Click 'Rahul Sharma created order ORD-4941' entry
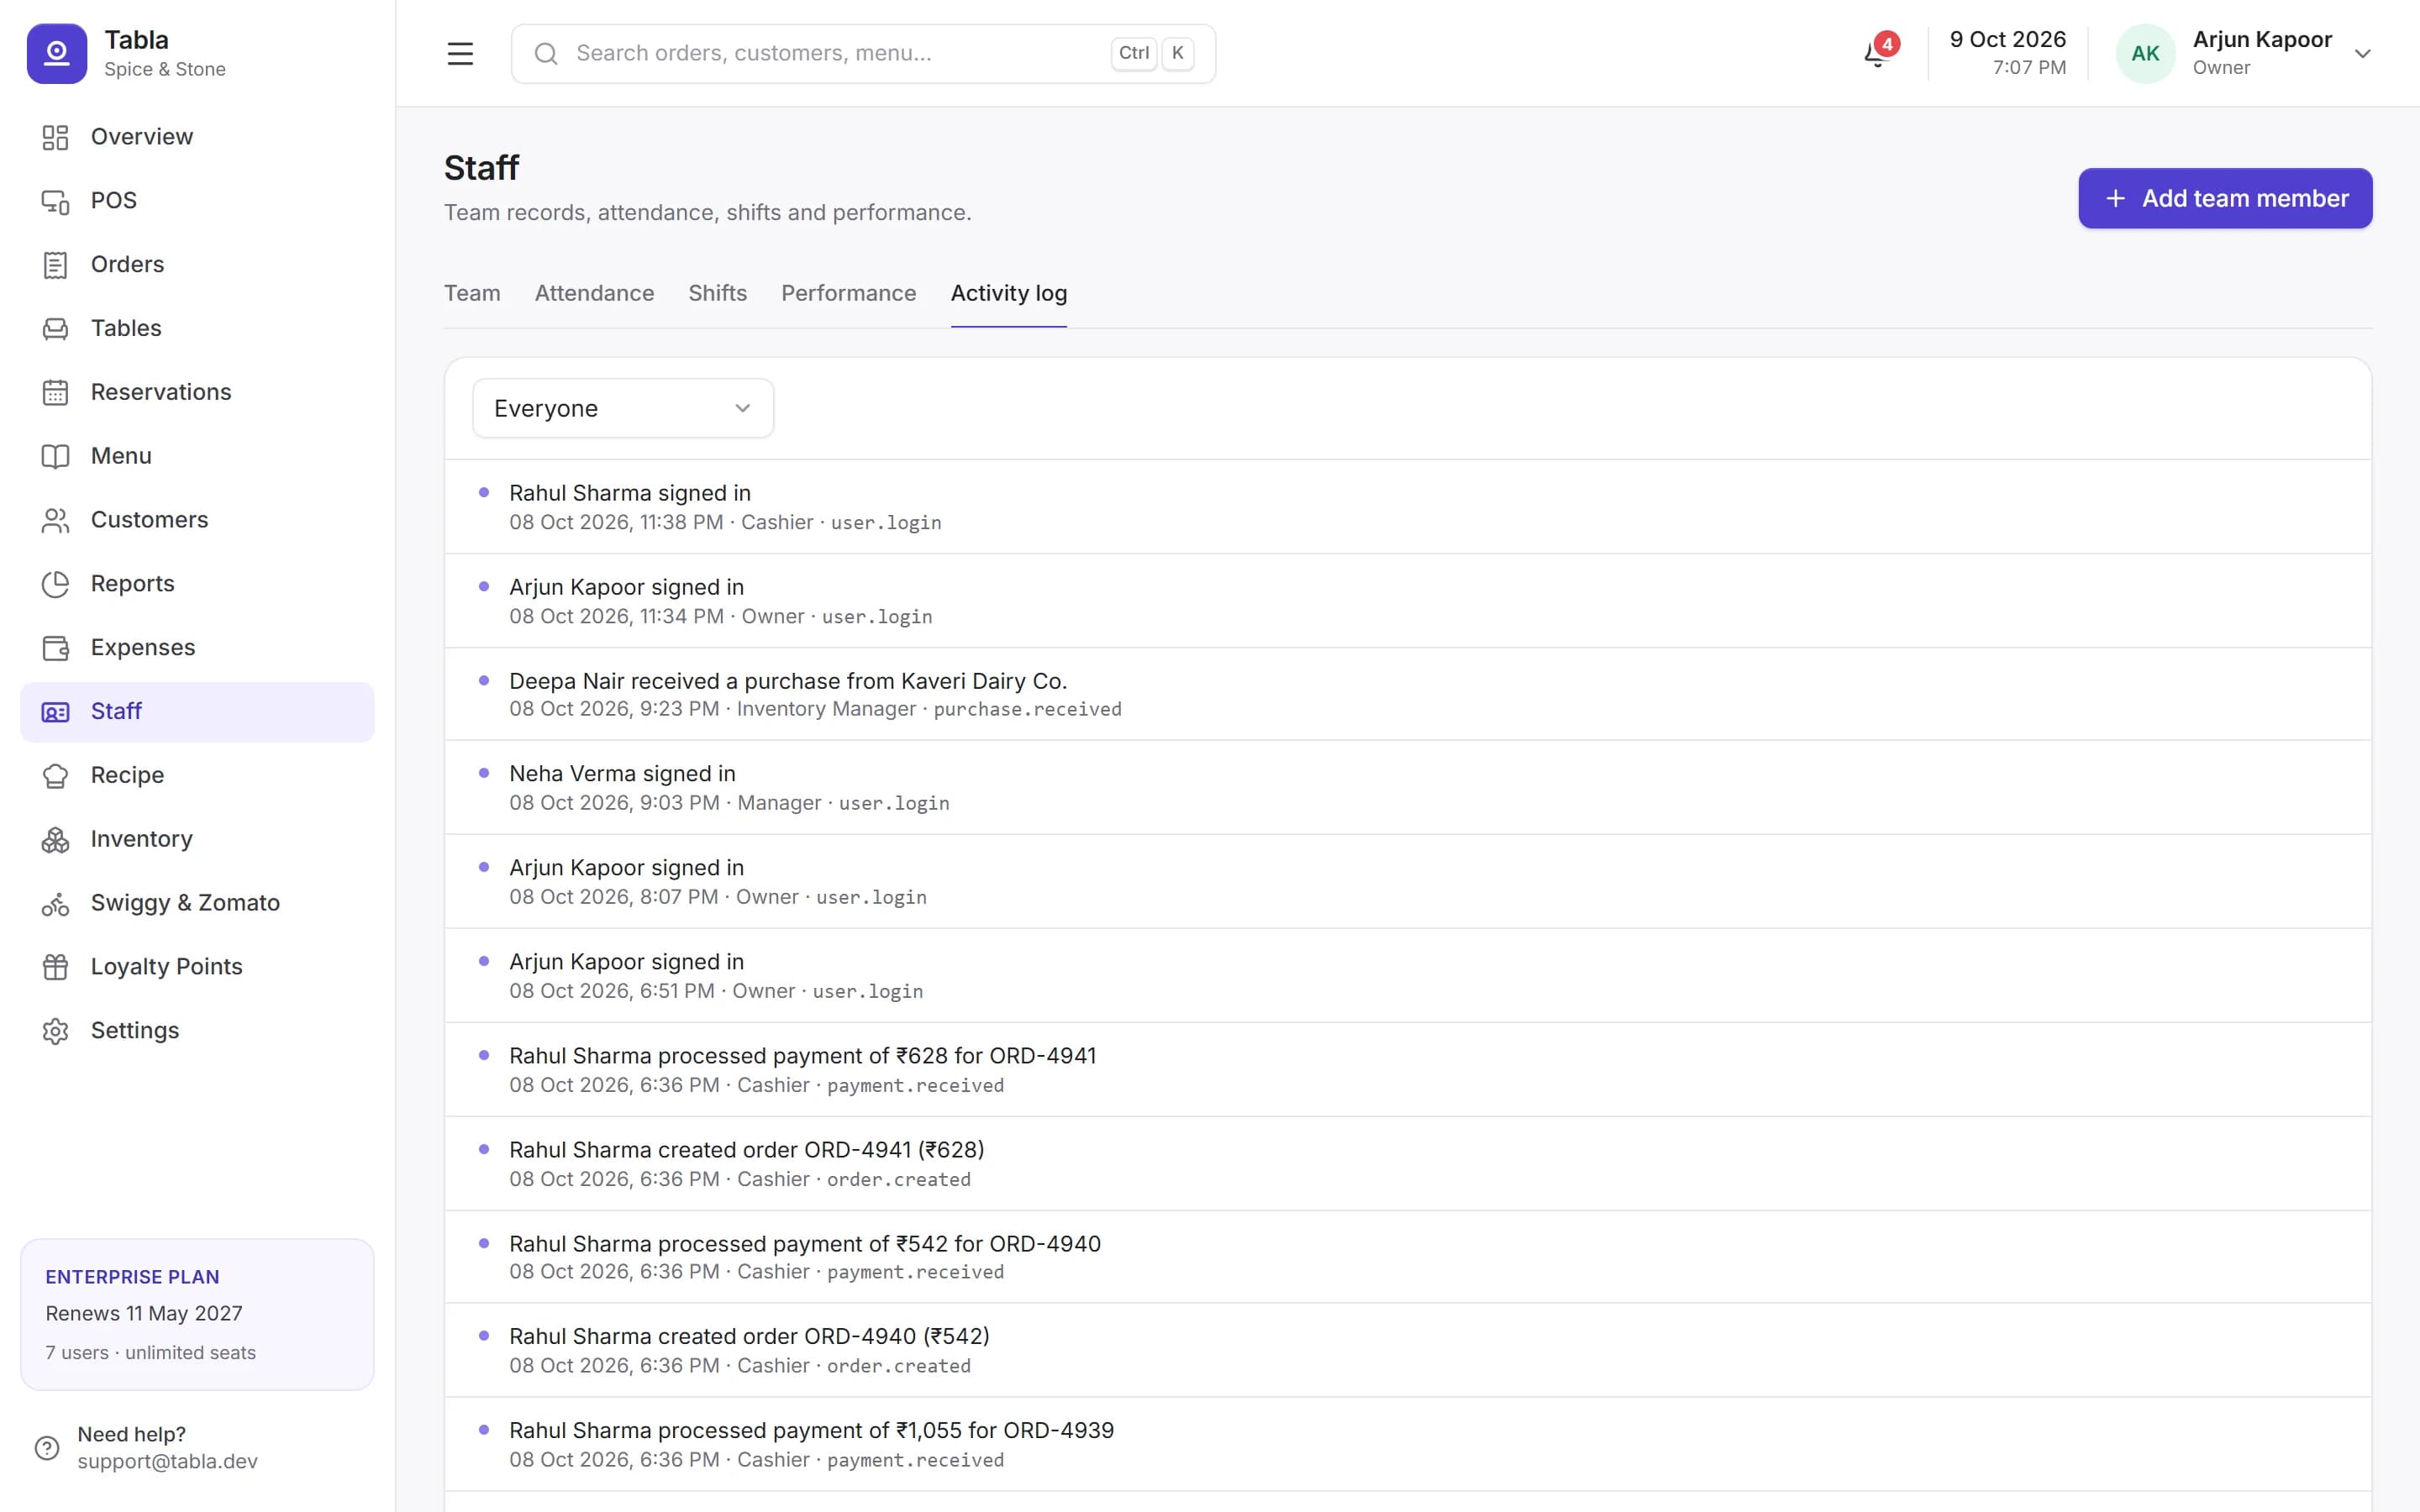The width and height of the screenshot is (2420, 1512). tap(1407, 1163)
